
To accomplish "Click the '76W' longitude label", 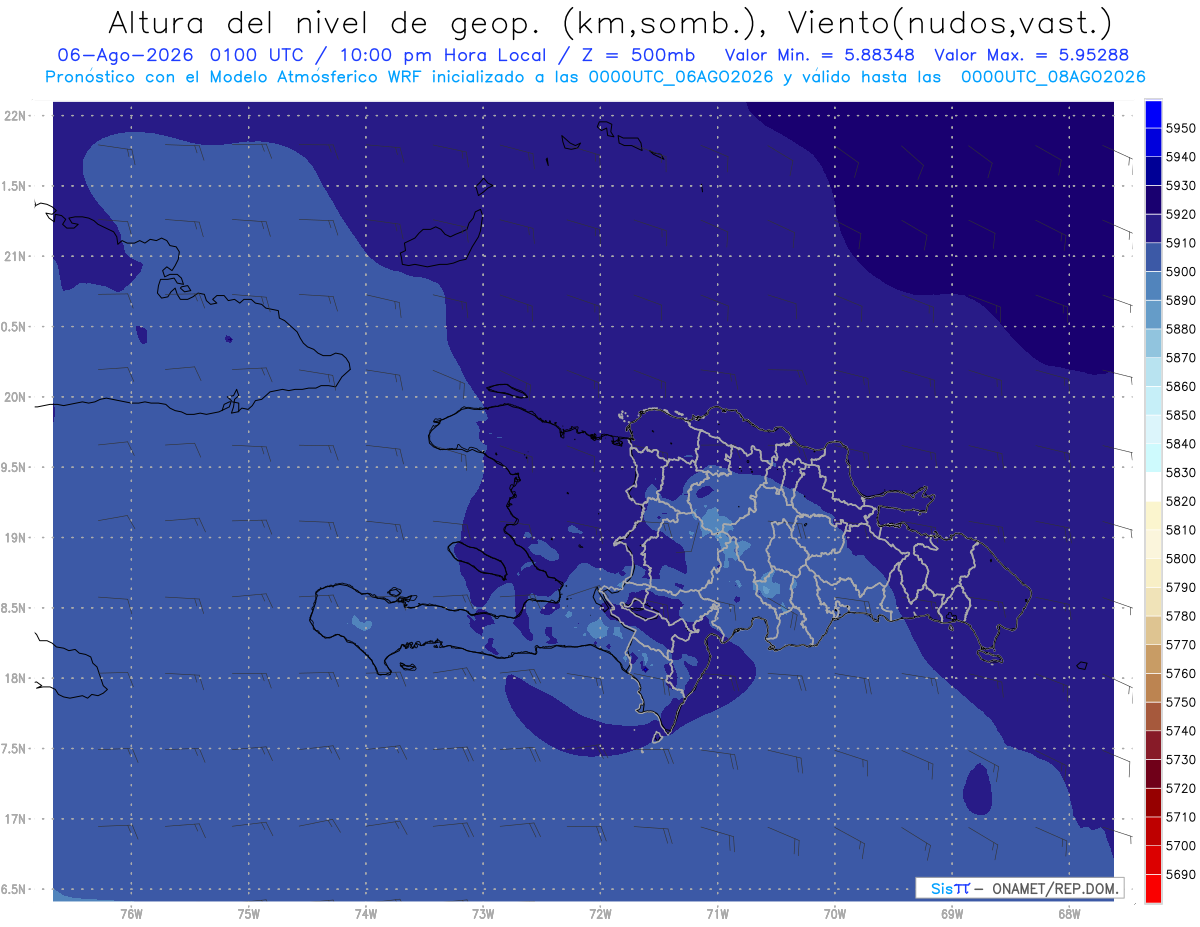I will [x=131, y=914].
